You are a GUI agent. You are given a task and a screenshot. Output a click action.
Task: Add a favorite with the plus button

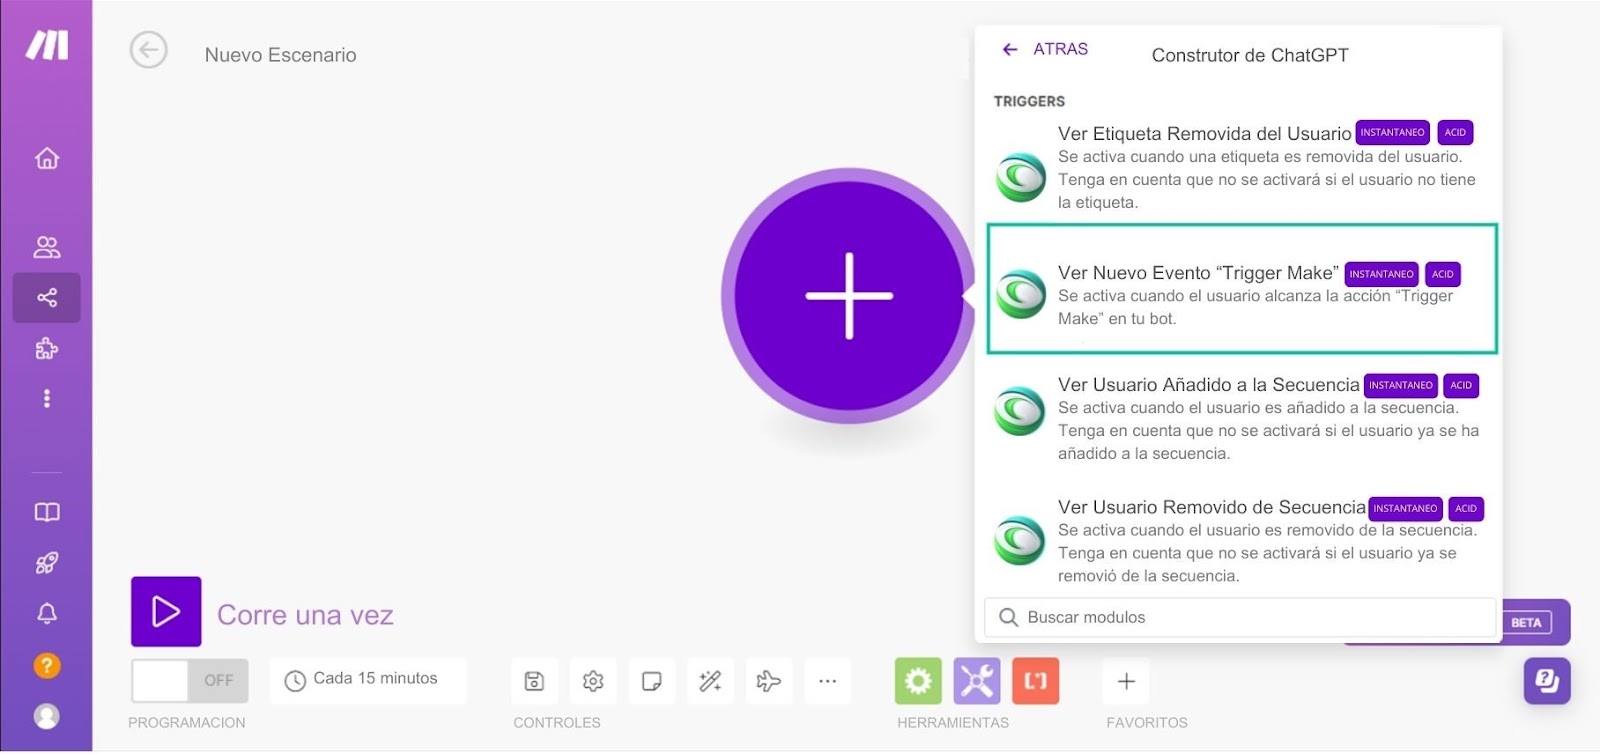1126,681
